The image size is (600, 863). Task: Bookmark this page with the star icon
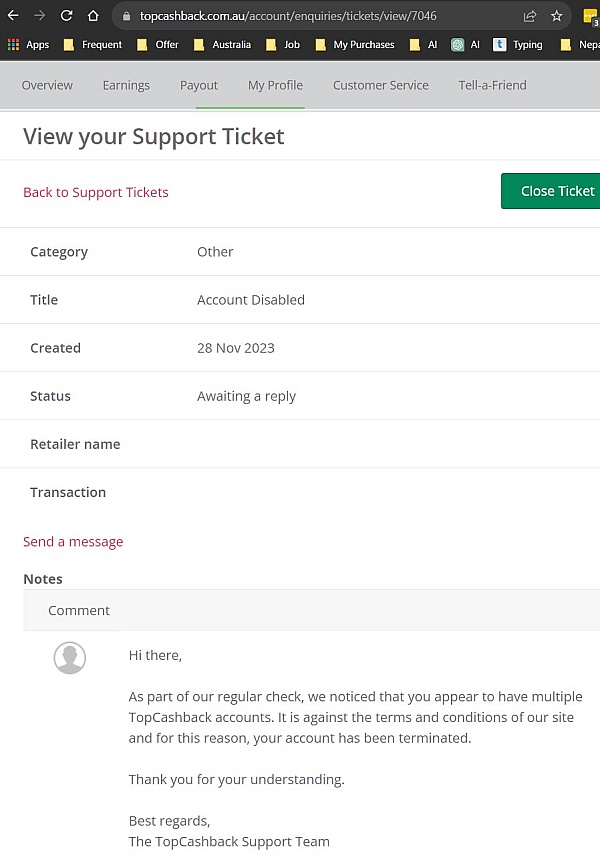557,16
